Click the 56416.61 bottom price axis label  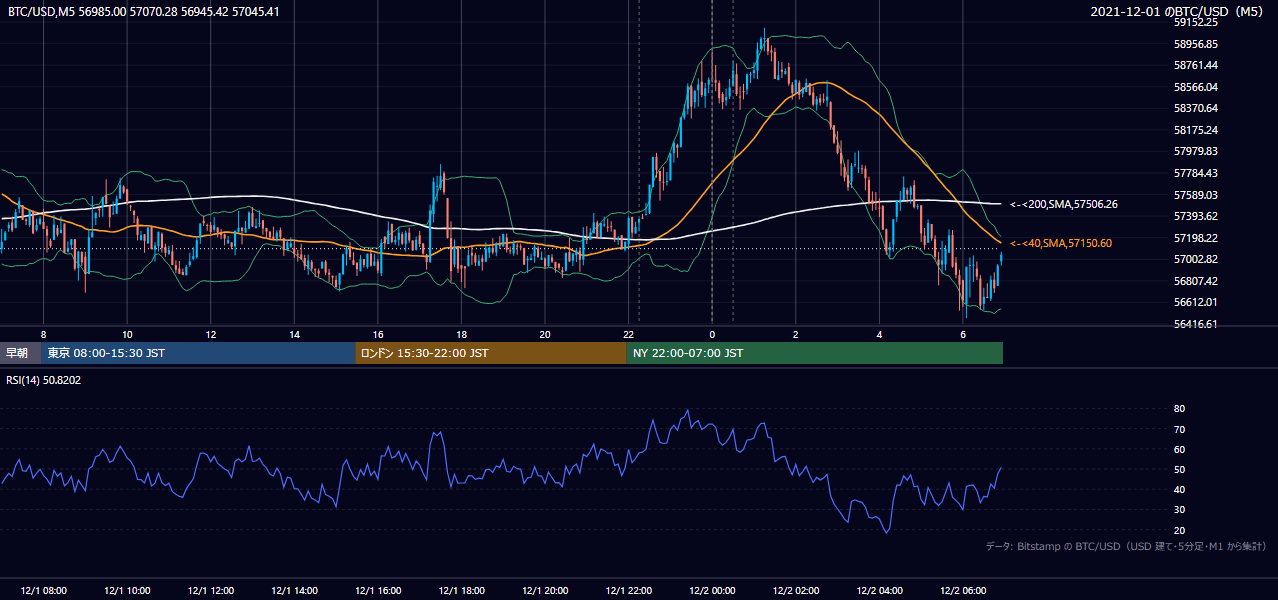coord(1195,324)
